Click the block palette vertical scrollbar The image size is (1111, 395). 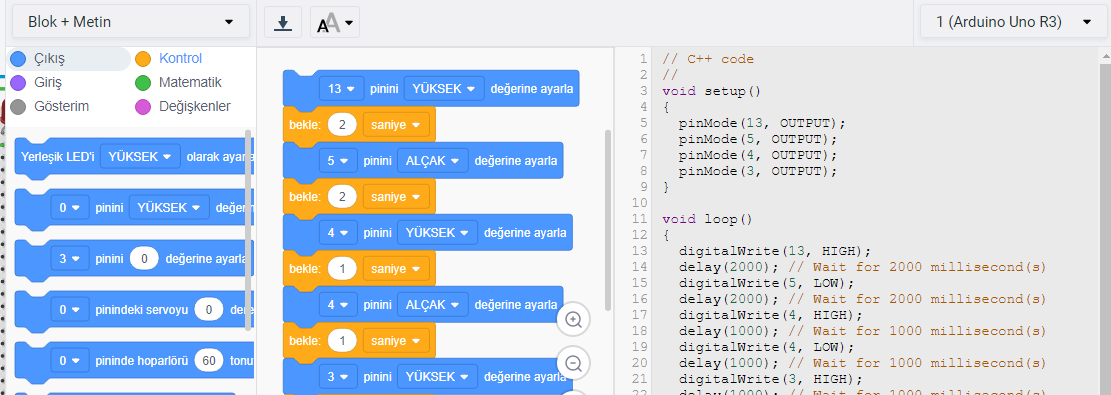coord(248,230)
